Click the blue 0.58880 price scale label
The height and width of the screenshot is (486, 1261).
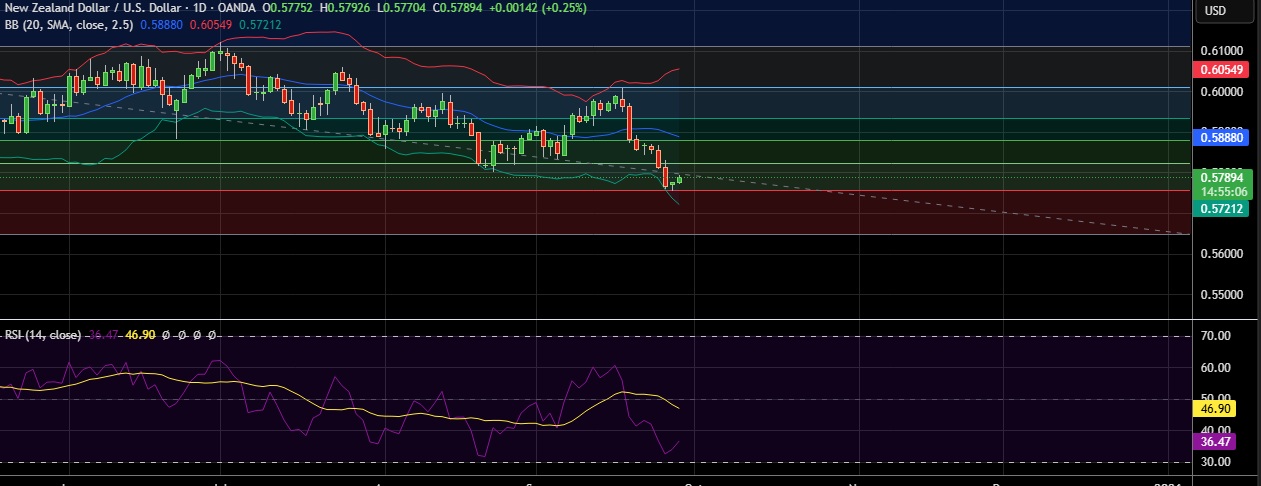(x=1219, y=137)
